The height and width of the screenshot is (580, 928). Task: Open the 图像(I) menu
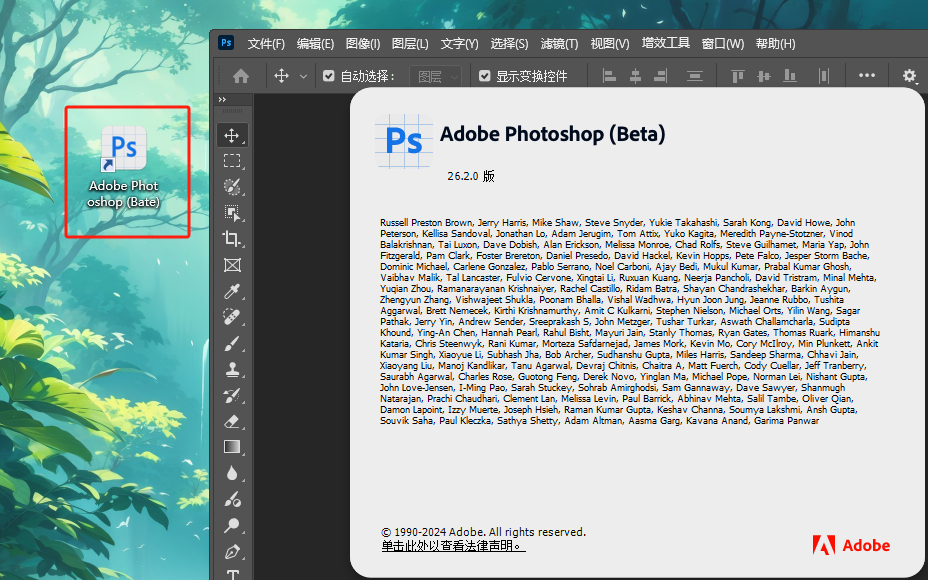coord(363,44)
